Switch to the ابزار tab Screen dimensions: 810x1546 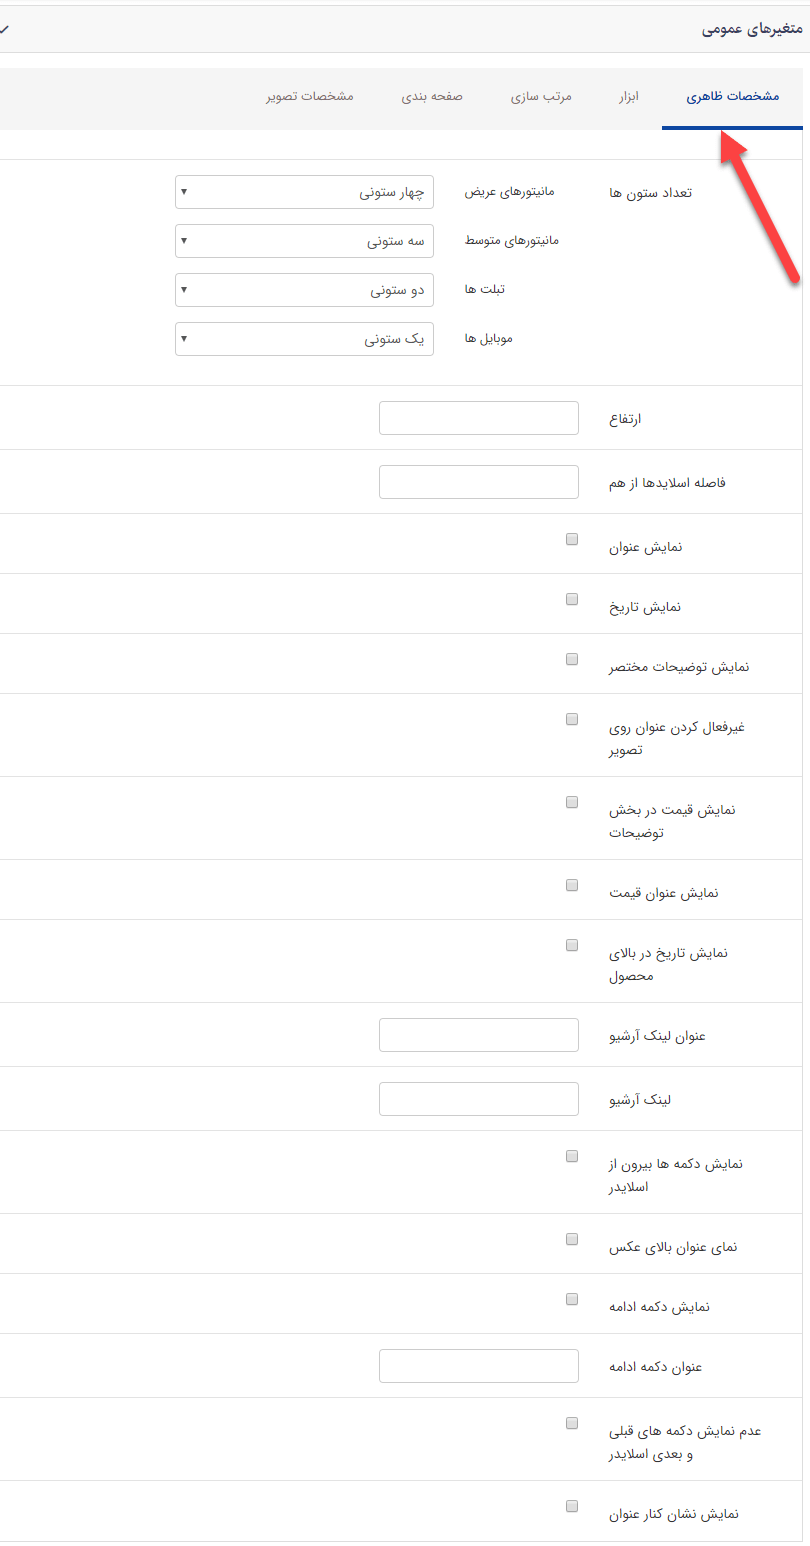pos(628,97)
